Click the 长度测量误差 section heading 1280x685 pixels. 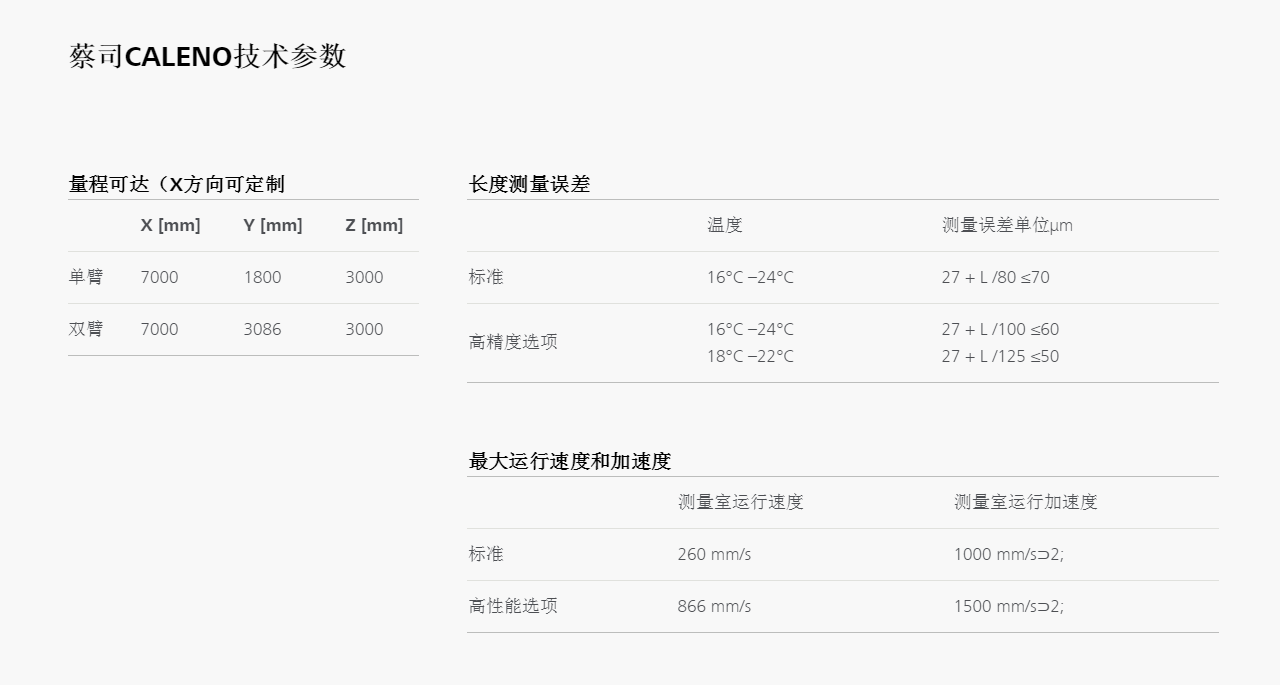point(530,184)
